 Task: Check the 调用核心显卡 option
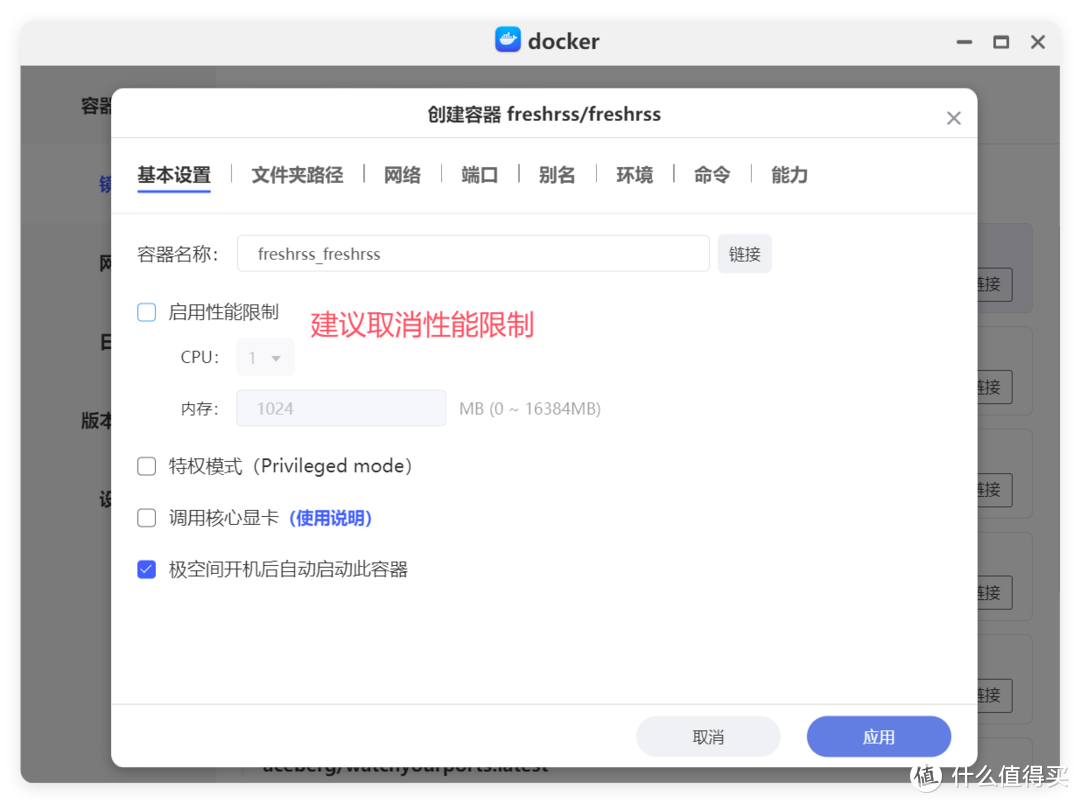146,518
